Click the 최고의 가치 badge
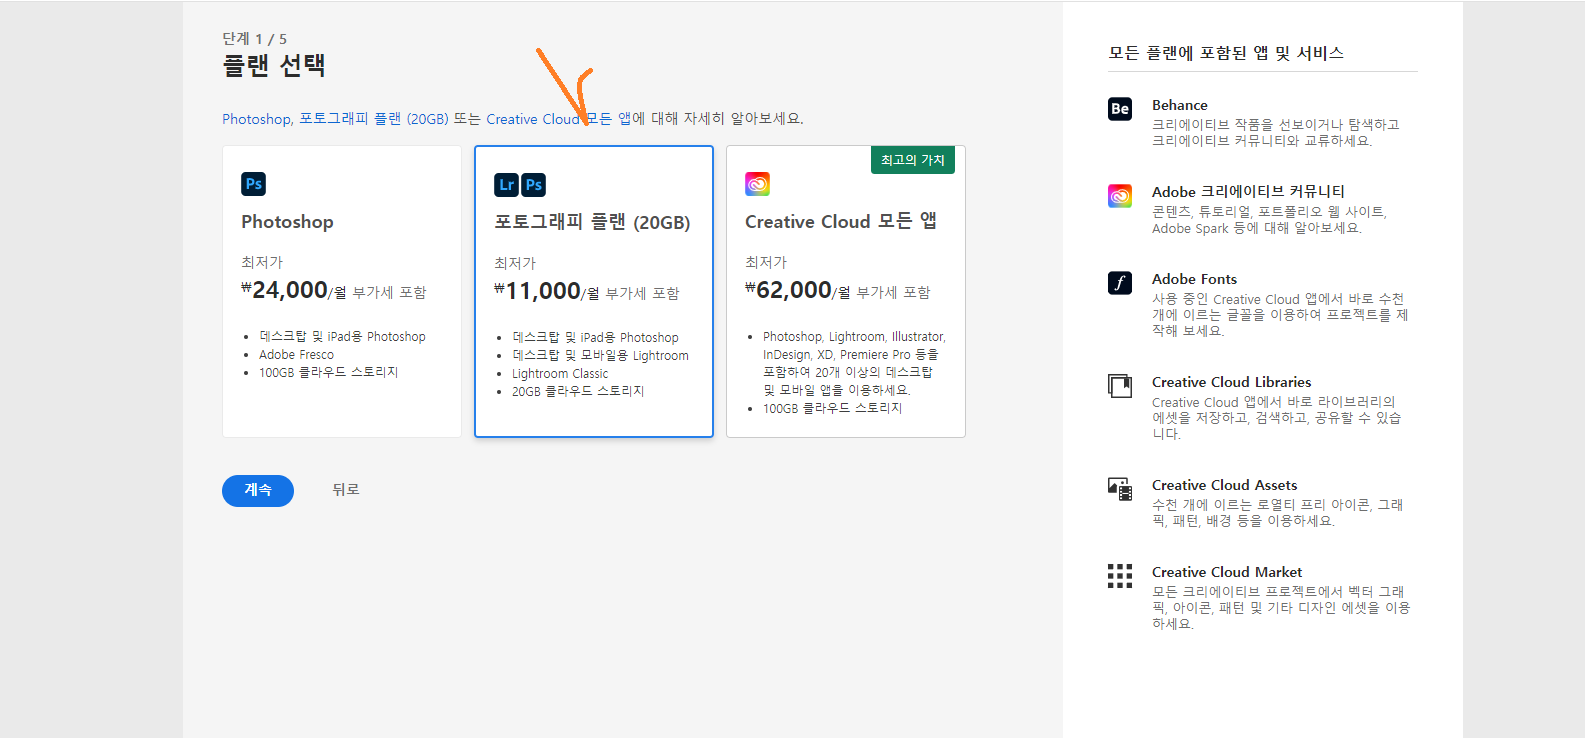 (x=913, y=160)
